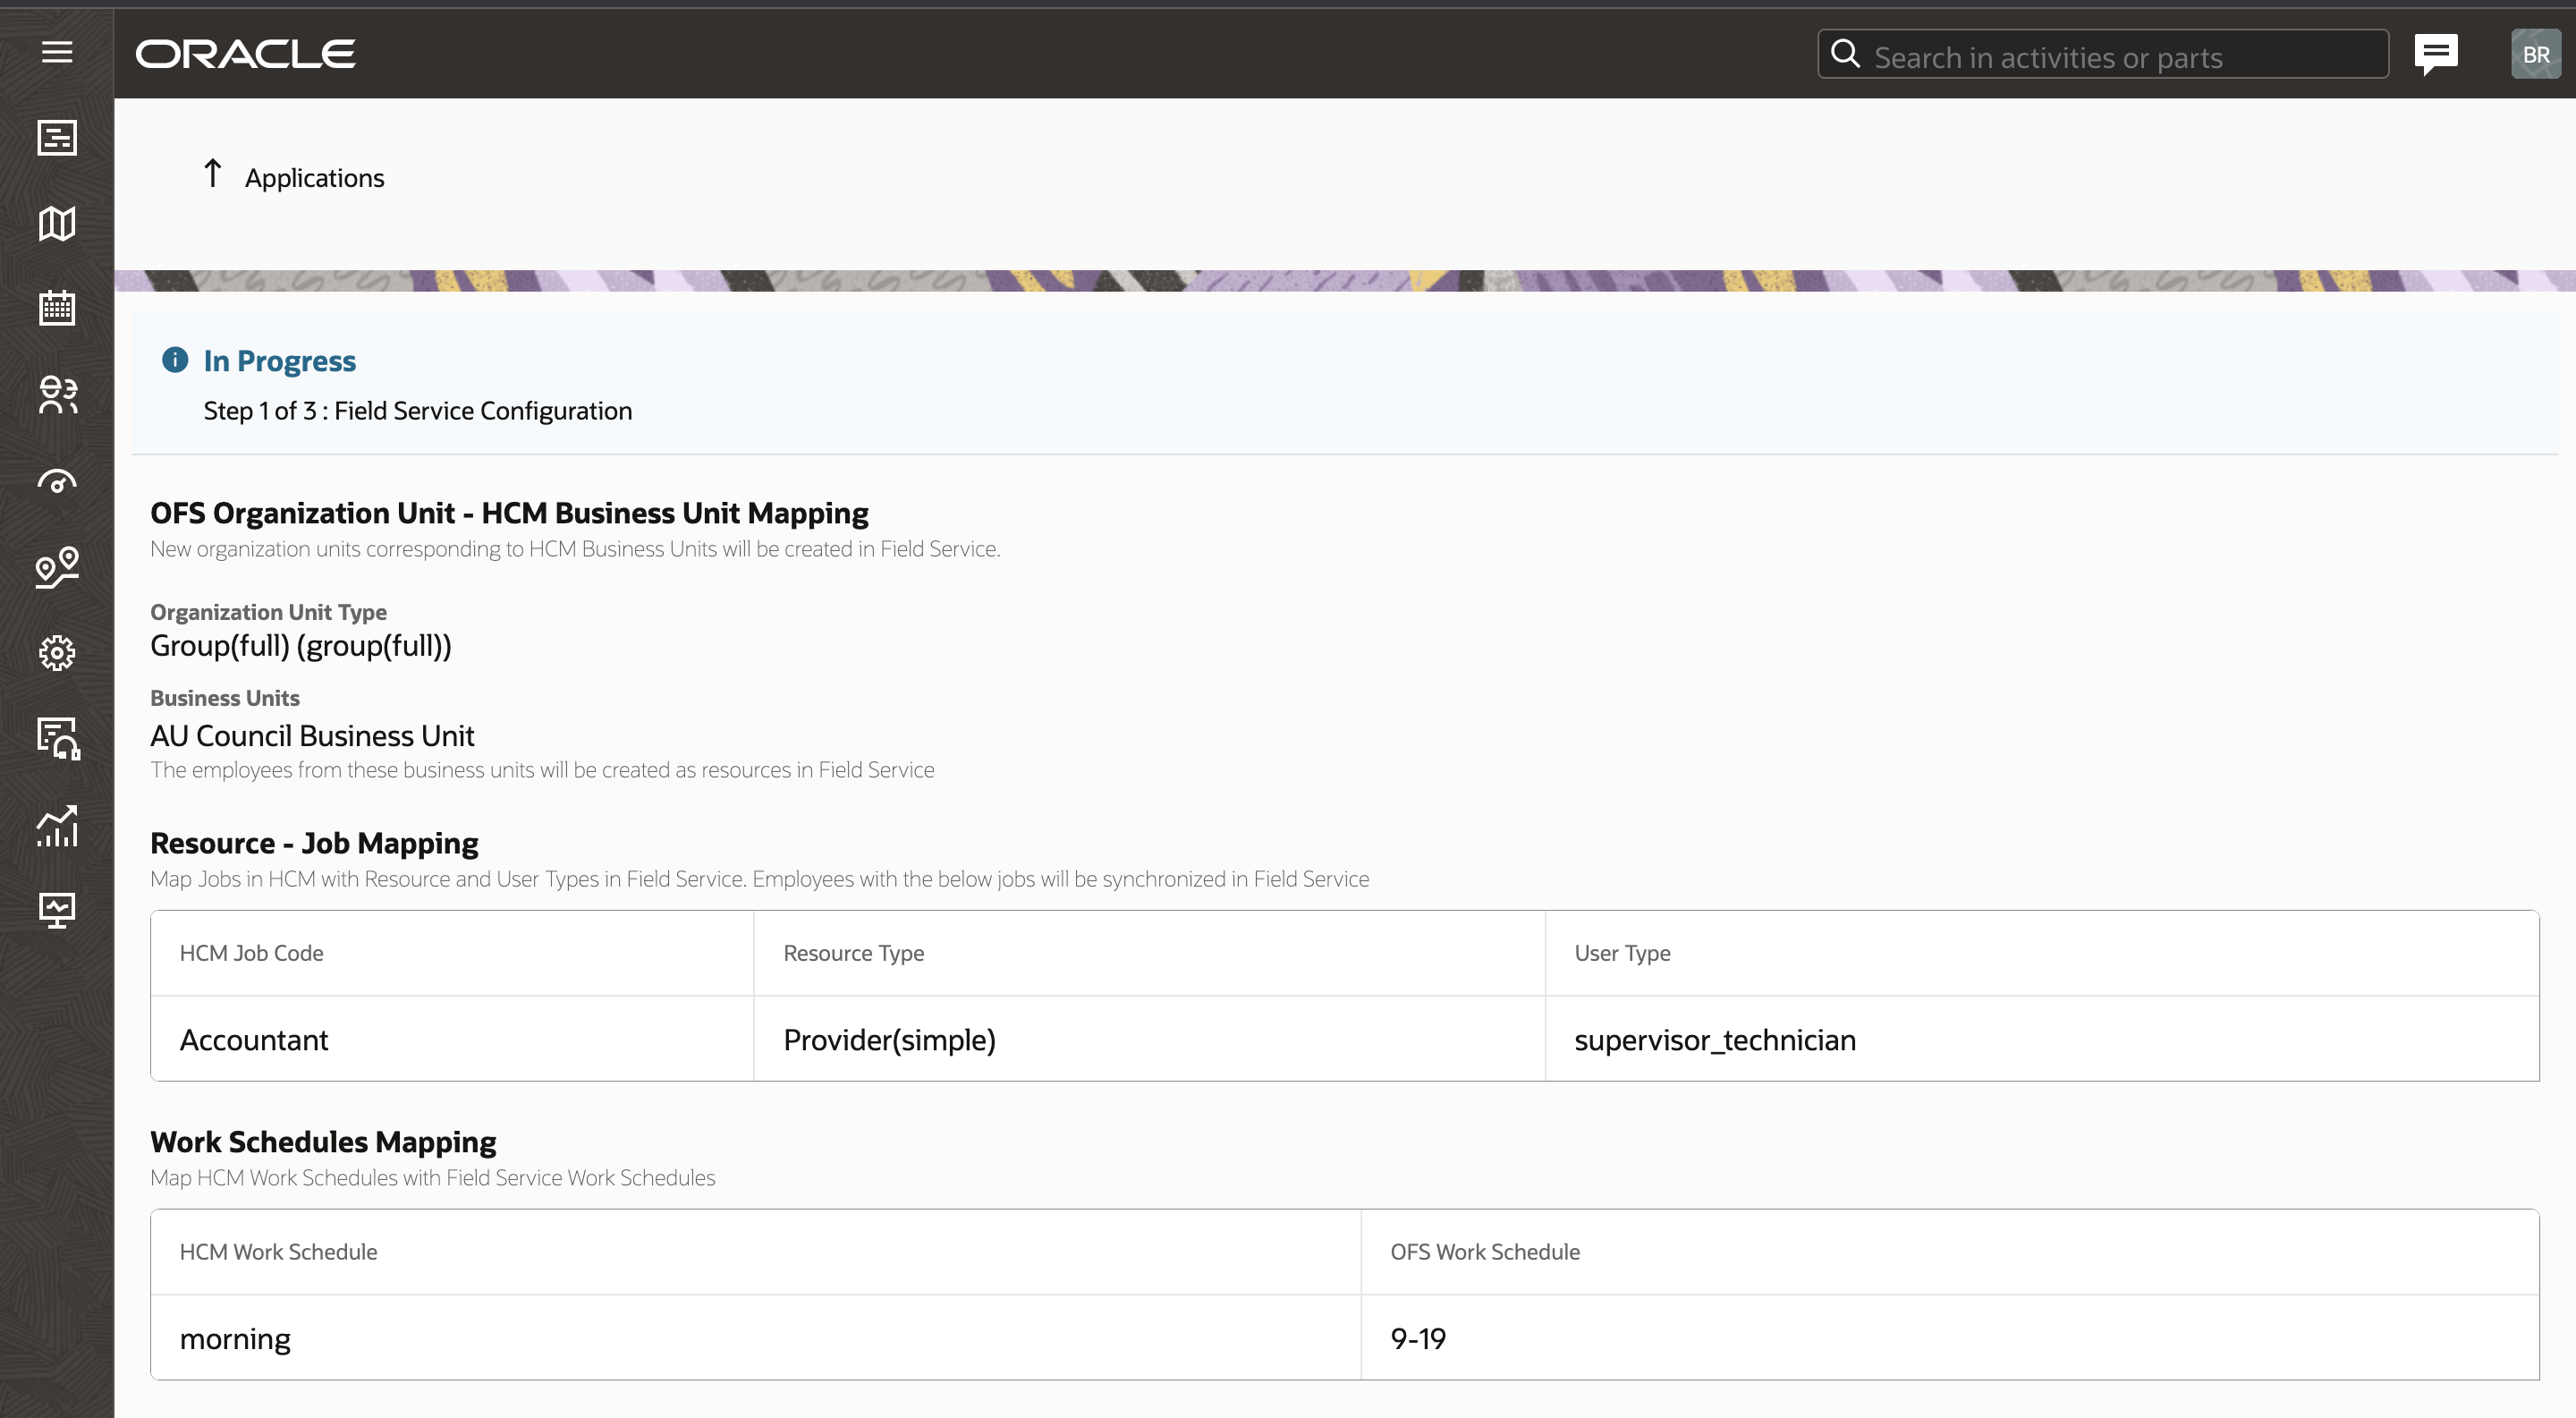Open the dispatch console sidebar icon
The image size is (2576, 1418).
point(57,138)
